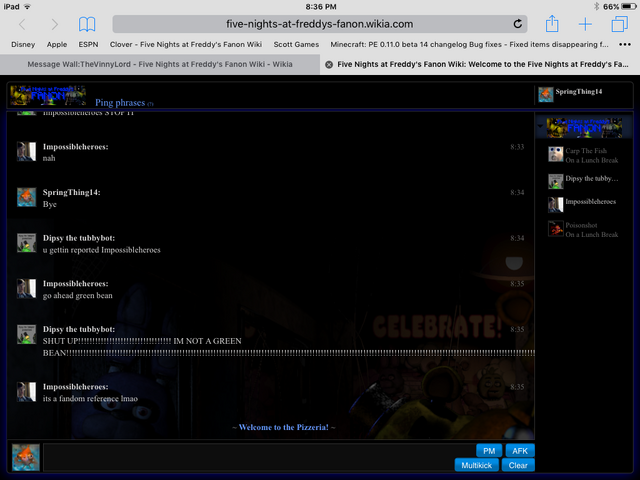Image resolution: width=640 pixels, height=480 pixels.
Task: Open the bookmarks book icon
Action: (87, 24)
